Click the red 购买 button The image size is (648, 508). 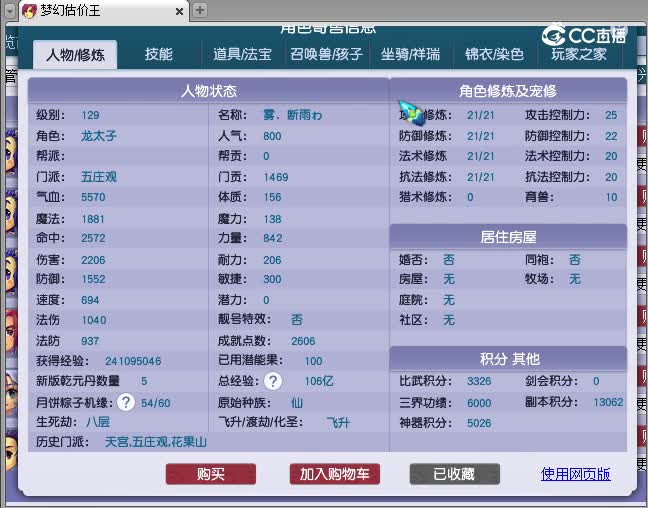(211, 474)
